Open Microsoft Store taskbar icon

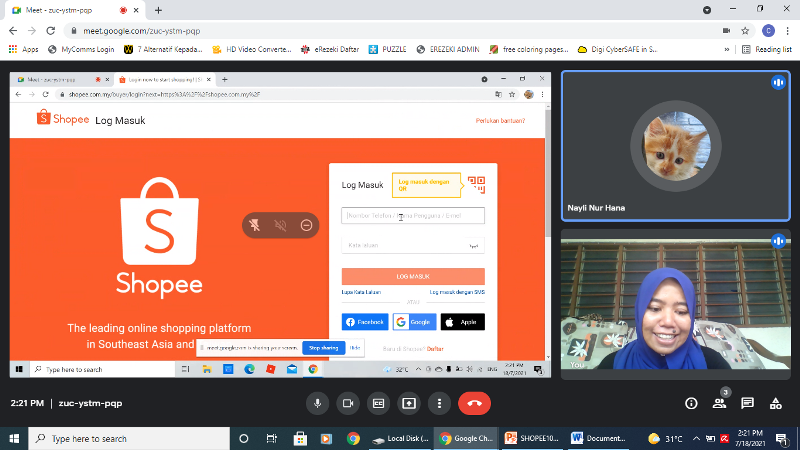click(300, 438)
